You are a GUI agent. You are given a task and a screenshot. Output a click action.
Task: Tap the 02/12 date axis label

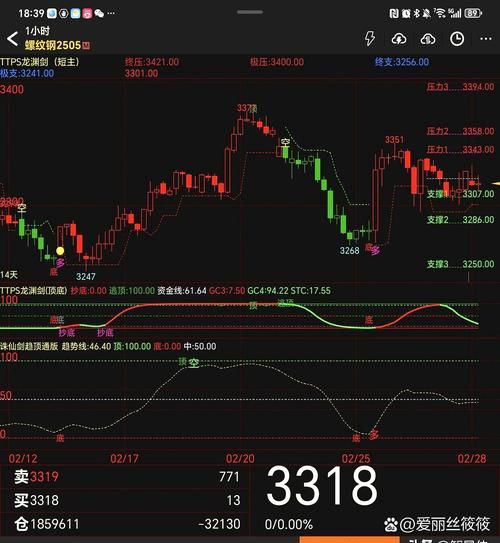[23, 459]
